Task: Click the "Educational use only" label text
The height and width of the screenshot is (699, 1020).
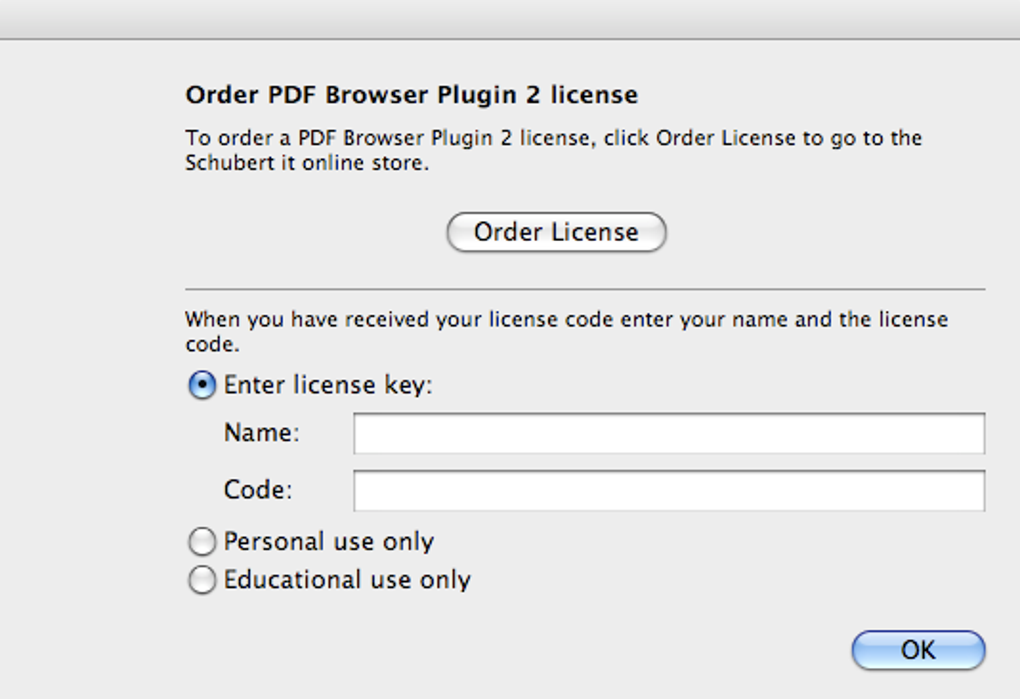Action: [347, 580]
